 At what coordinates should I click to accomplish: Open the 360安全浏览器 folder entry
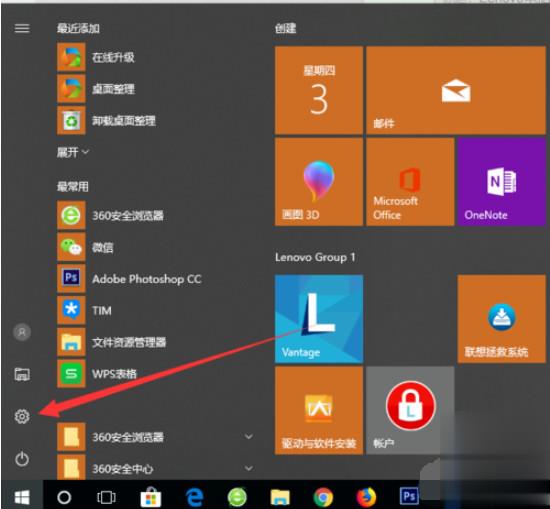click(154, 437)
